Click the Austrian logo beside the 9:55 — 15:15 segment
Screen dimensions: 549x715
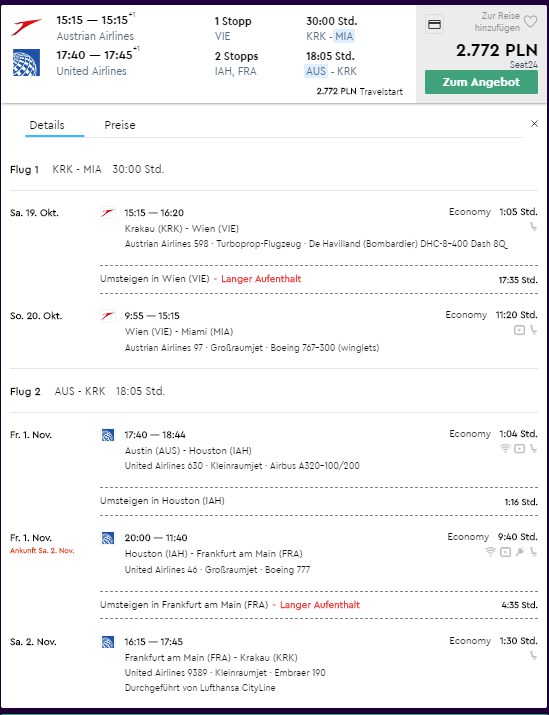point(108,316)
